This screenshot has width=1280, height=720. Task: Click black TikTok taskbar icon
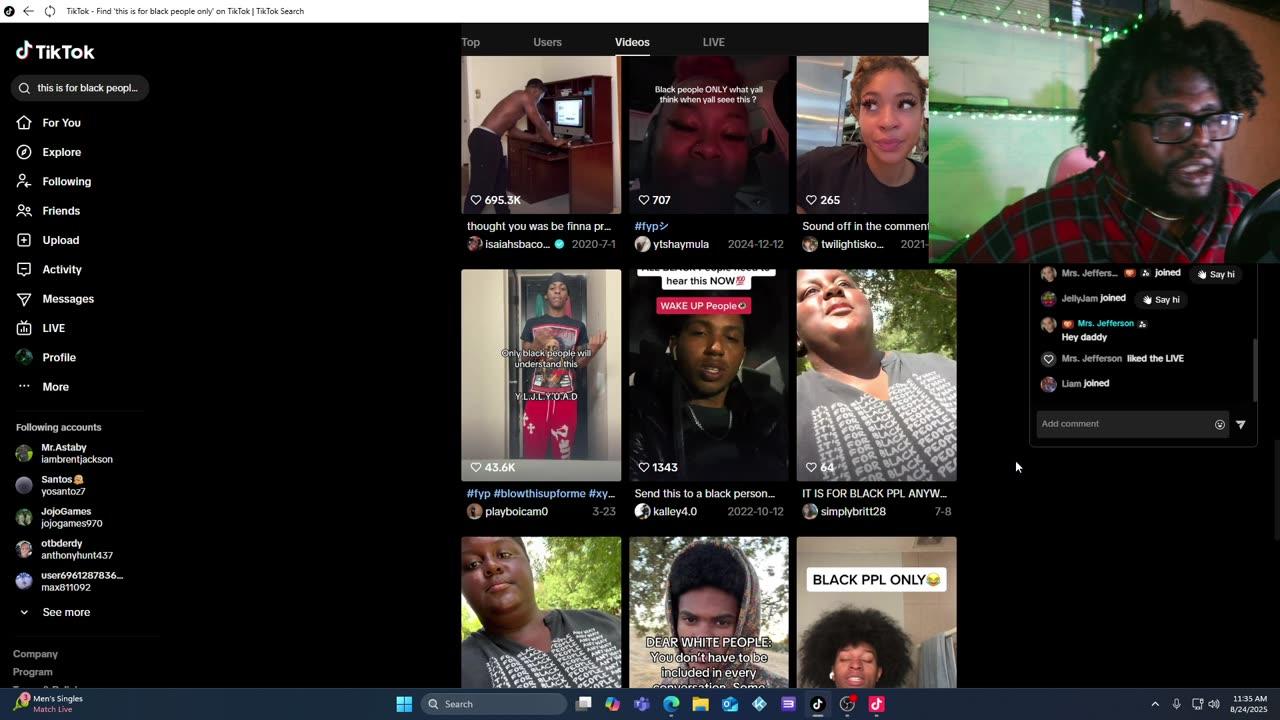click(817, 704)
